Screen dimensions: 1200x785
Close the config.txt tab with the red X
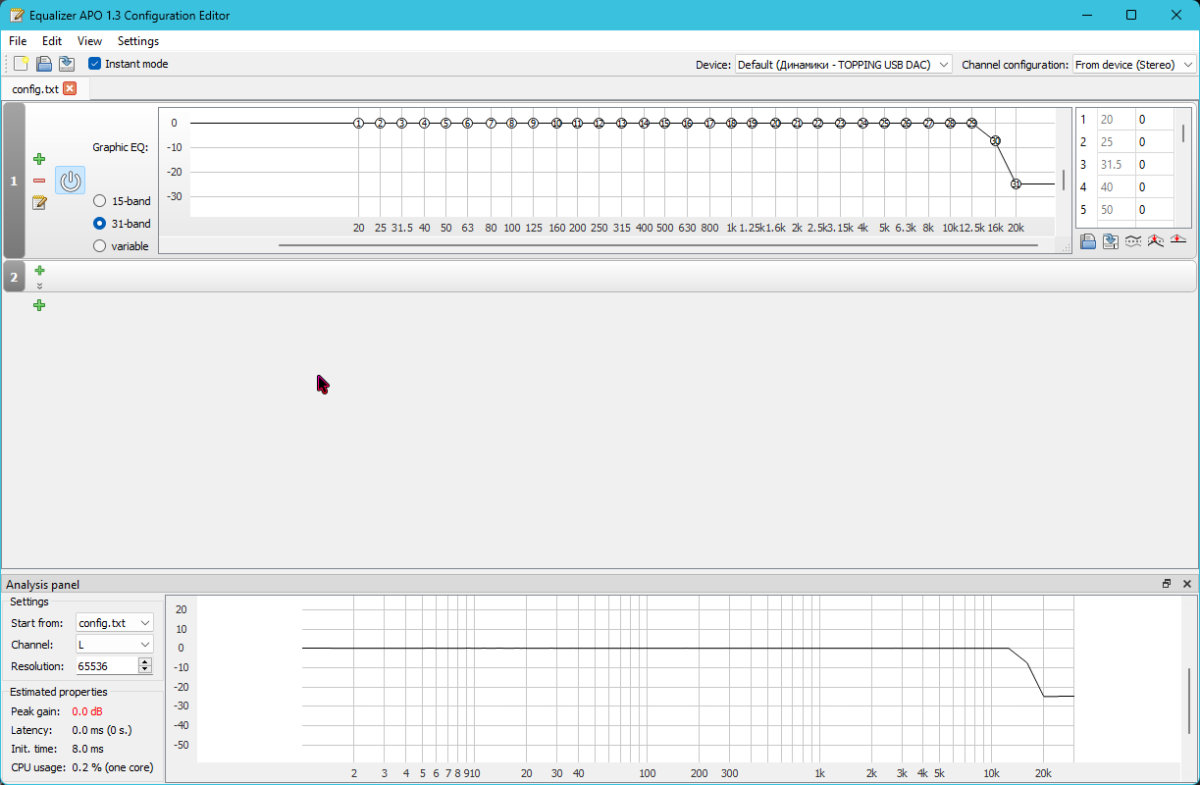click(69, 88)
